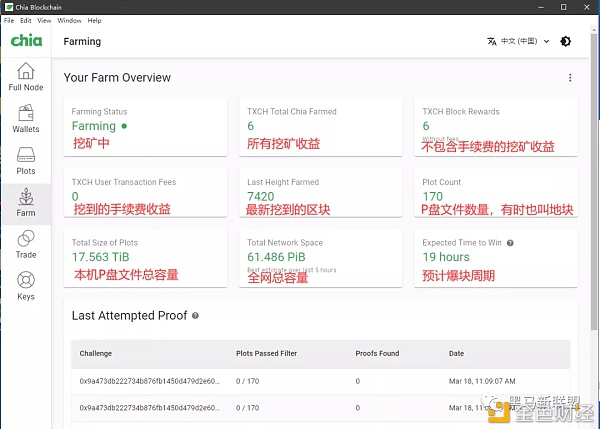Click the Last Attempted Proof help icon
The width and height of the screenshot is (600, 429).
(195, 316)
